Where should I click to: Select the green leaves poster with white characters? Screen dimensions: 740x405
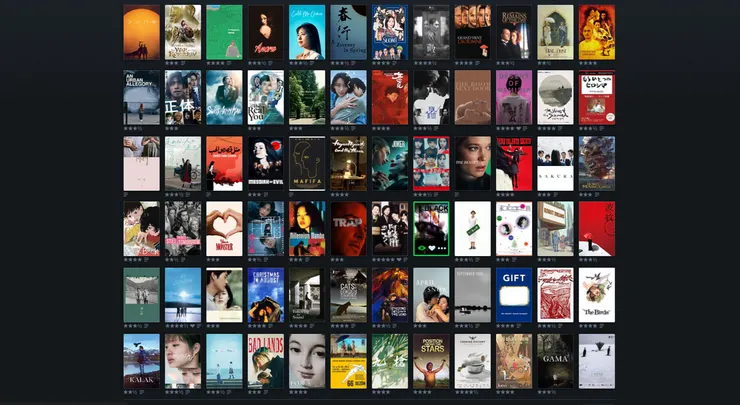[x=390, y=361]
